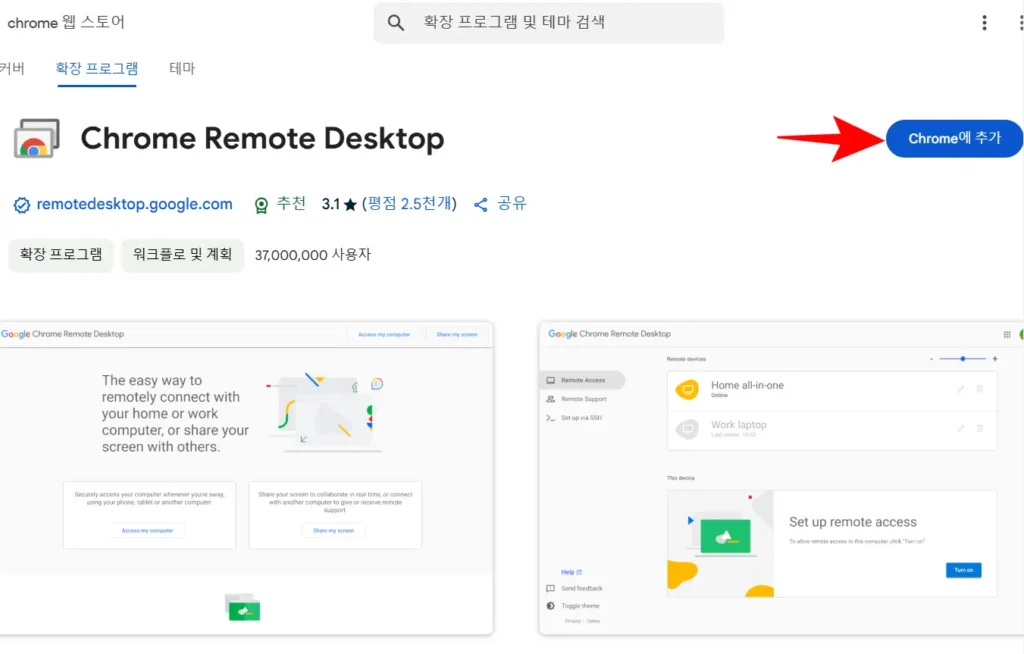The height and width of the screenshot is (654, 1024).
Task: Select the partially visible 커버 tab
Action: pyautogui.click(x=12, y=68)
